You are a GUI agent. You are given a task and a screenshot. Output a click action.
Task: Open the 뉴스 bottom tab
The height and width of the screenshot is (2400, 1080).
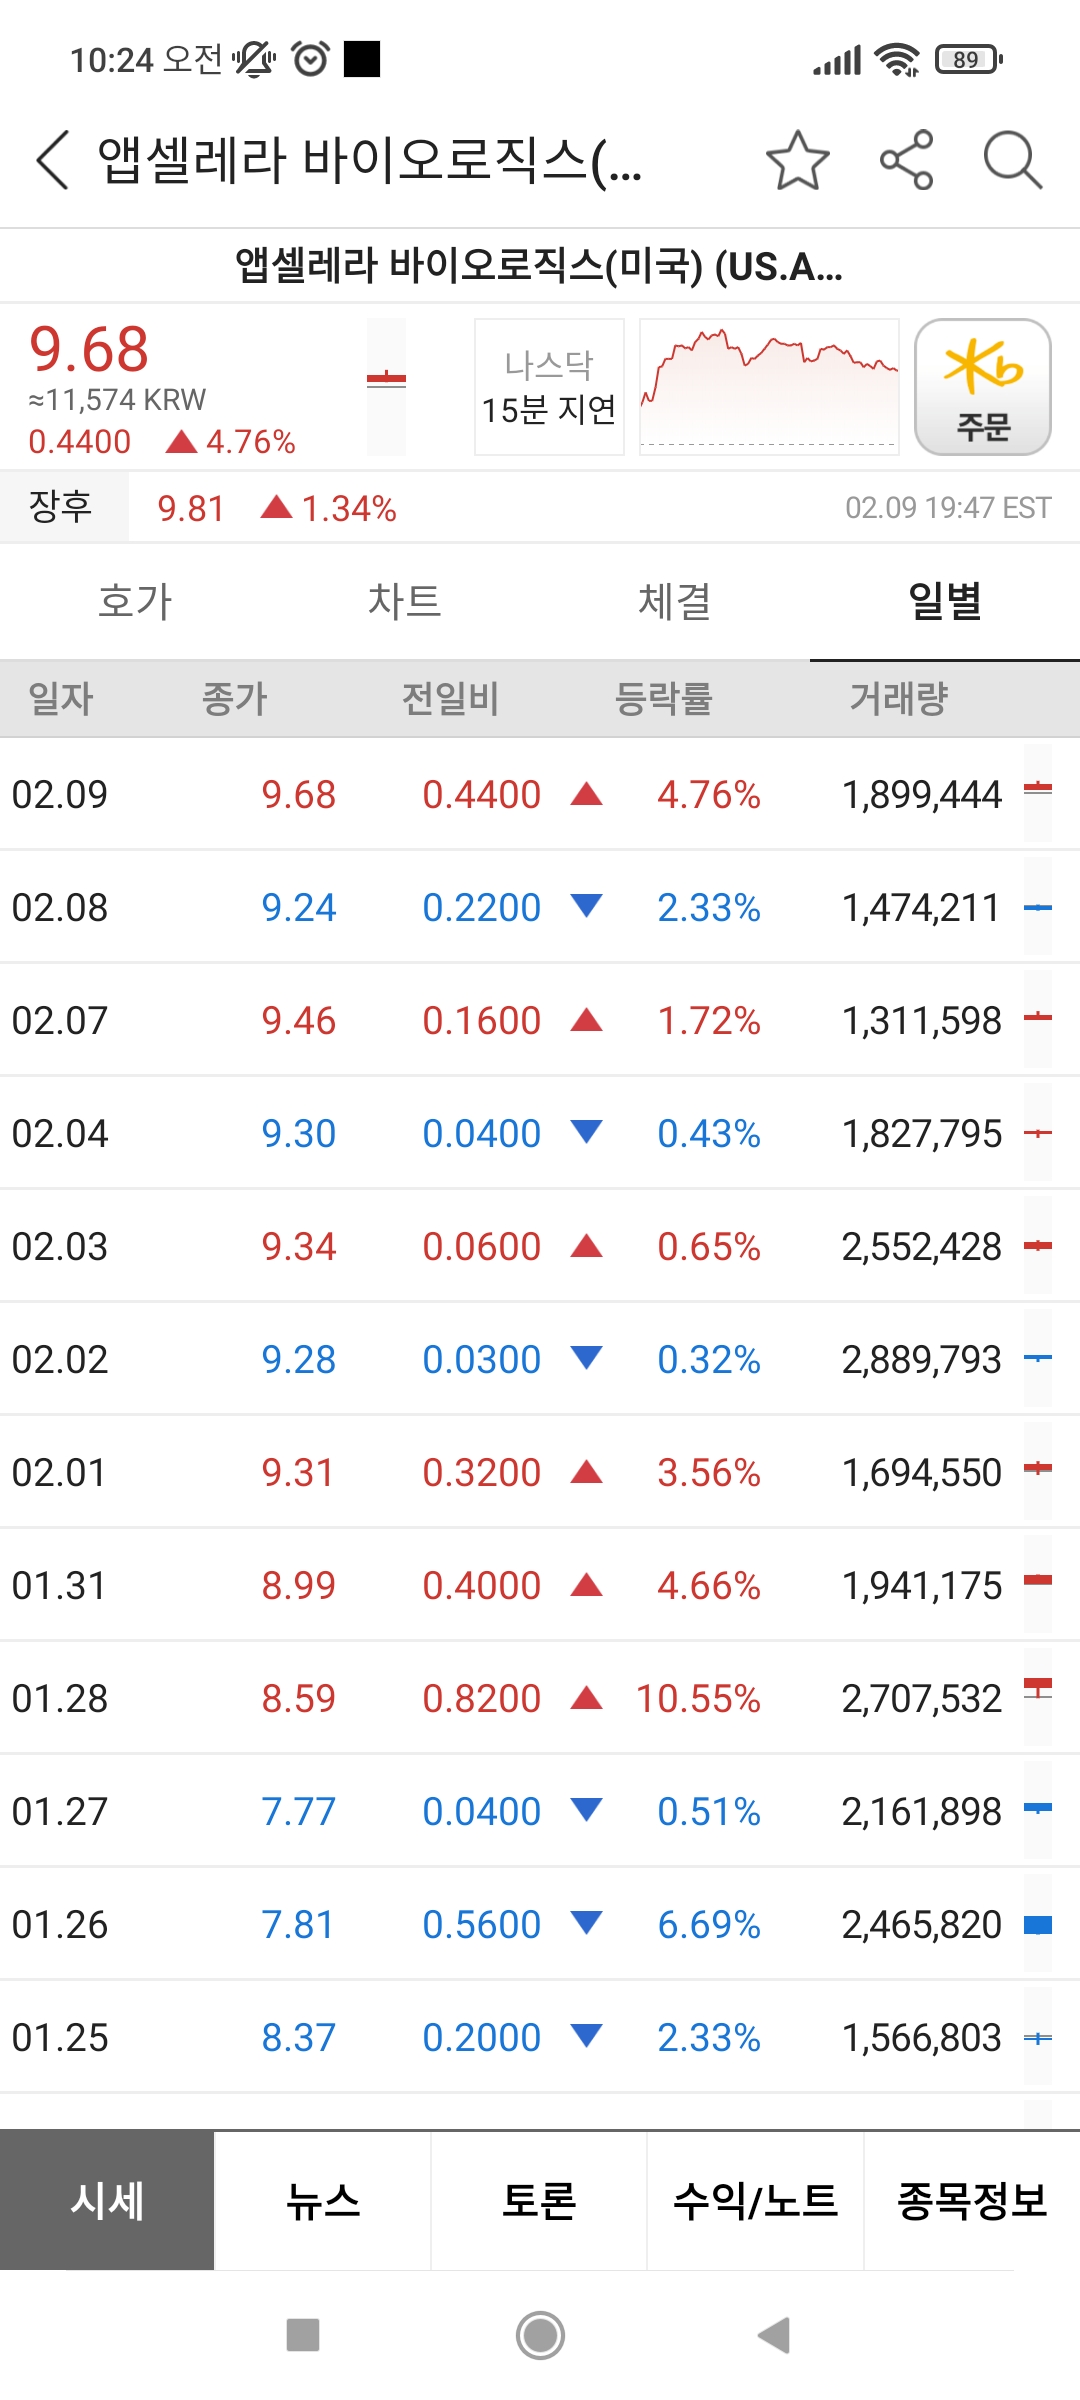tap(323, 2200)
